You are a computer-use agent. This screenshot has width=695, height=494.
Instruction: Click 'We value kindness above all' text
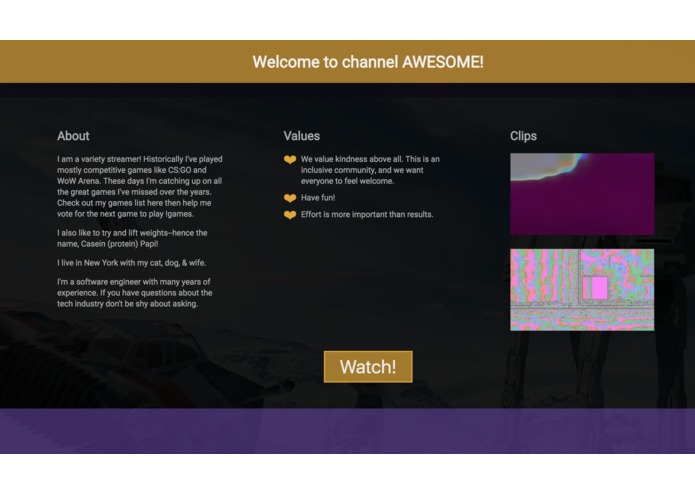[x=370, y=170]
